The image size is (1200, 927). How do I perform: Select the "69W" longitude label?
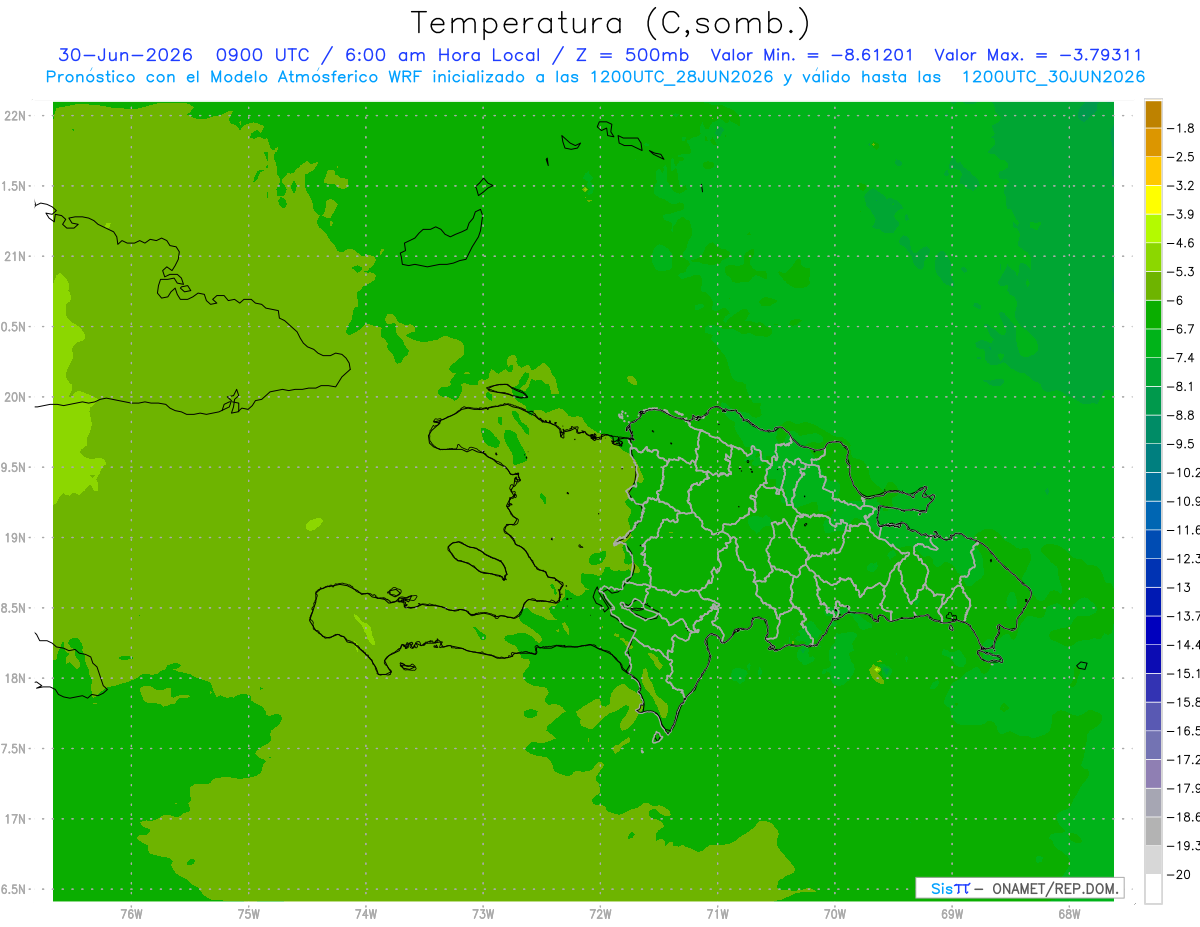pos(951,914)
